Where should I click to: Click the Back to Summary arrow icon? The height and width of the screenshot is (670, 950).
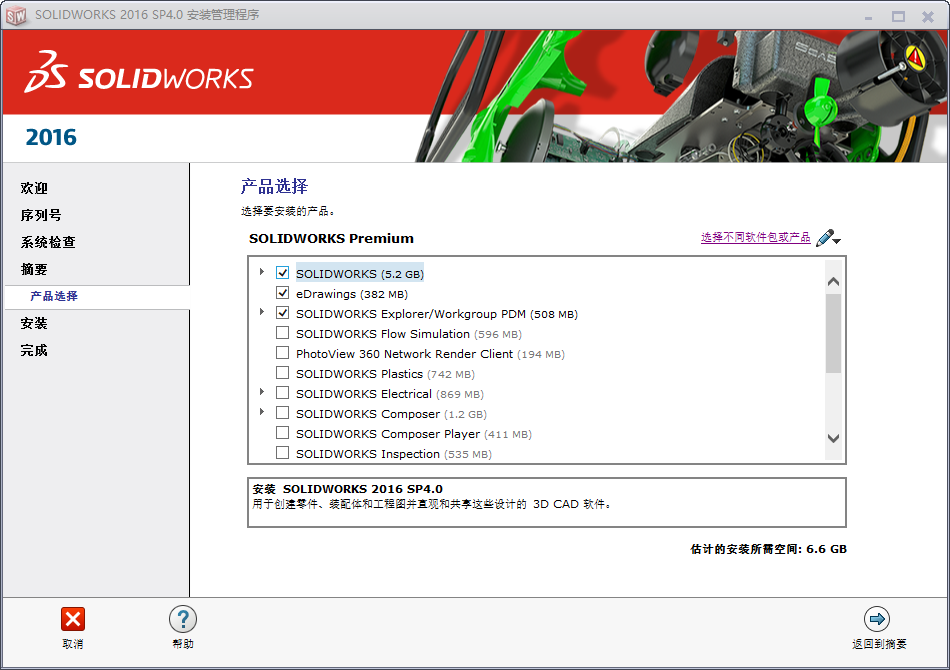pyautogui.click(x=877, y=619)
